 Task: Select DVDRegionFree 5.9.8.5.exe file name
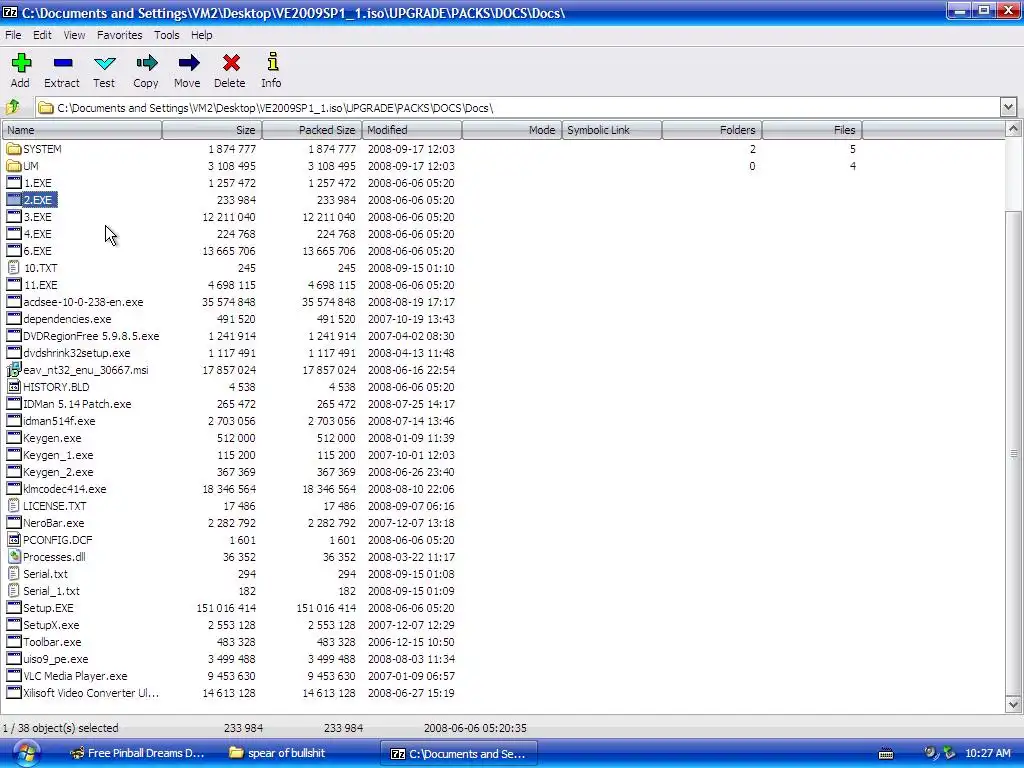click(91, 336)
